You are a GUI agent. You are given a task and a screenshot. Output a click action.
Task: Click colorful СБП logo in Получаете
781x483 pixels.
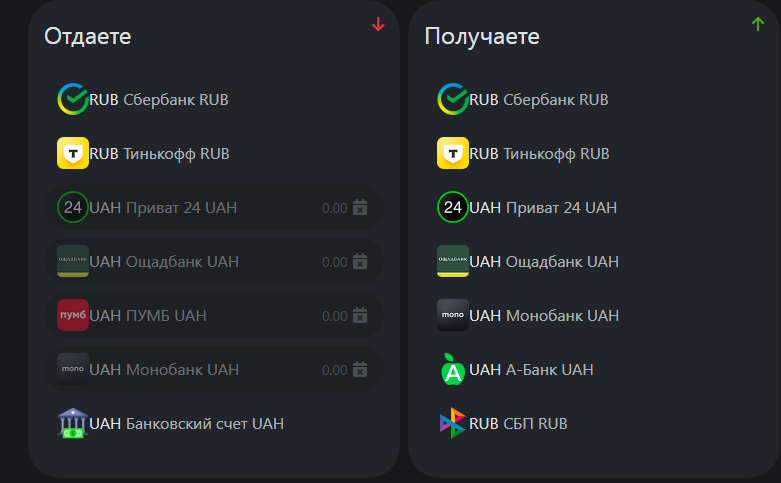453,423
